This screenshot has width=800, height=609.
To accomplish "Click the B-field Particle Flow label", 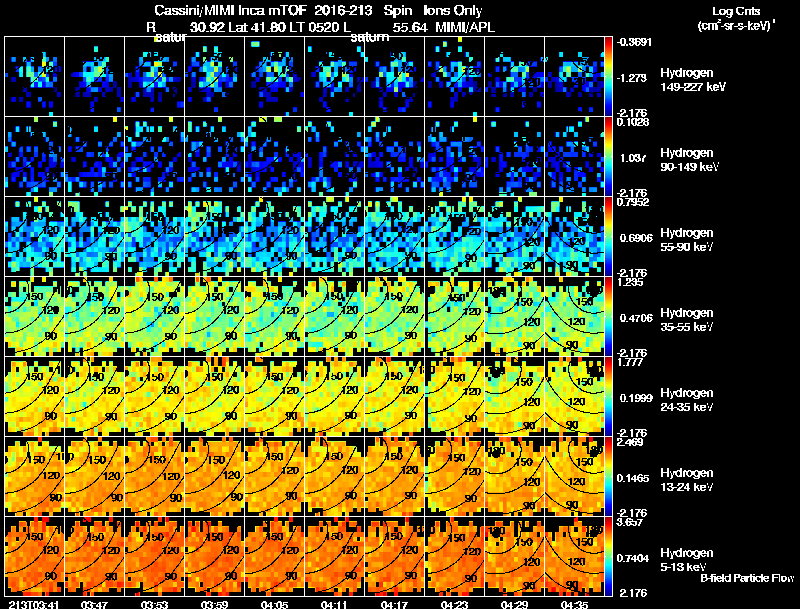I will coord(747,578).
